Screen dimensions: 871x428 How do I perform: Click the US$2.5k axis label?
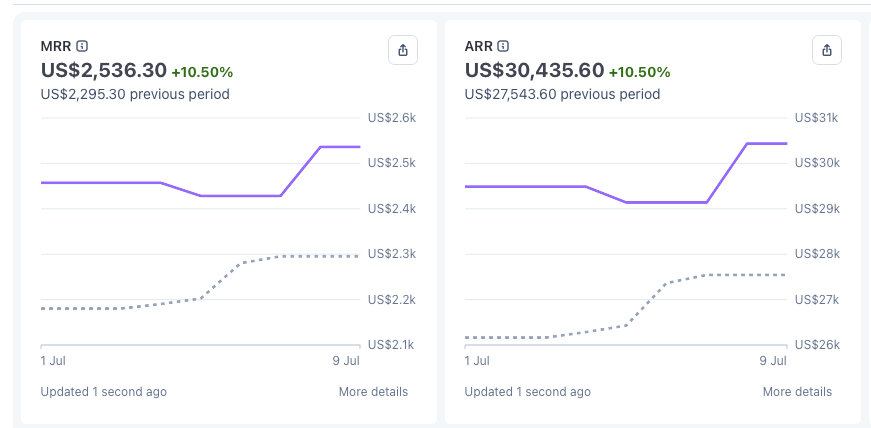pos(391,163)
